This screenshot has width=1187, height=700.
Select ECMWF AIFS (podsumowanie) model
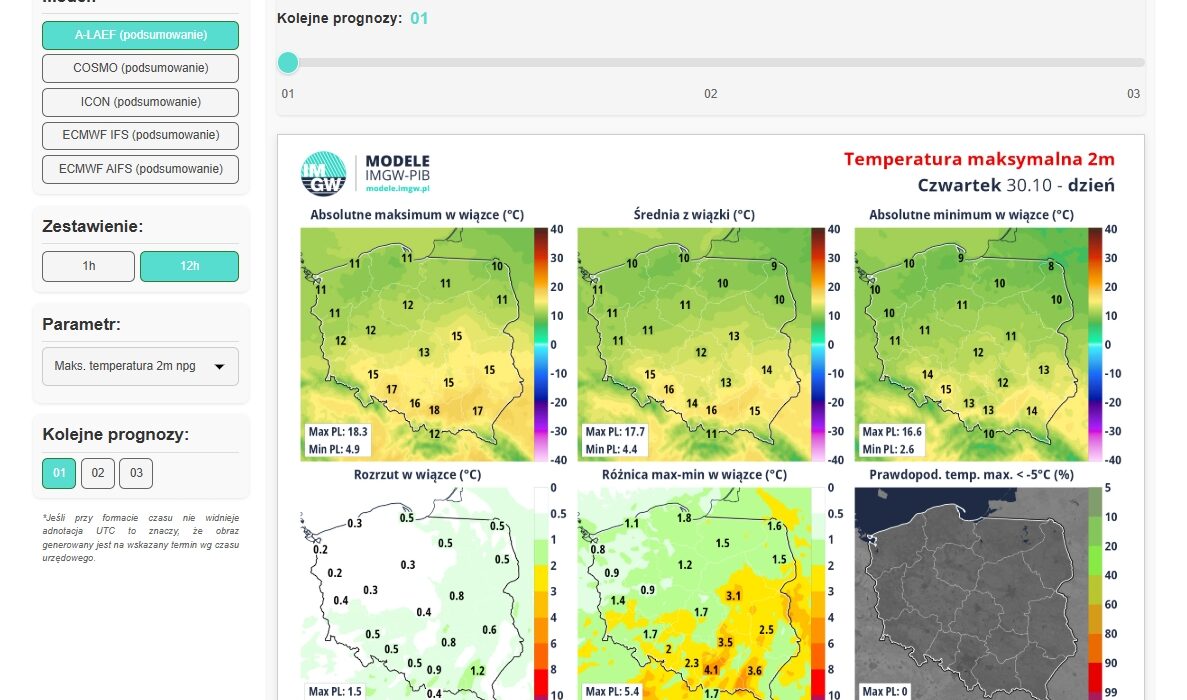click(140, 169)
